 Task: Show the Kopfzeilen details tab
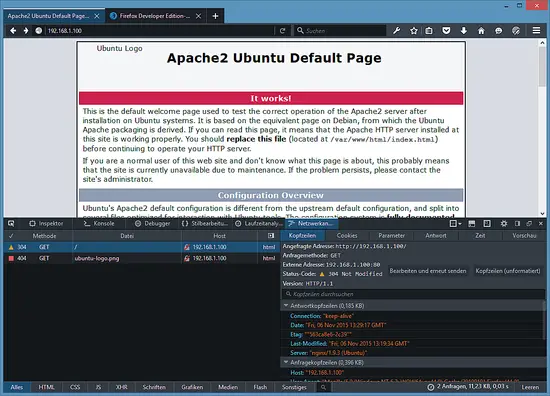[302, 236]
